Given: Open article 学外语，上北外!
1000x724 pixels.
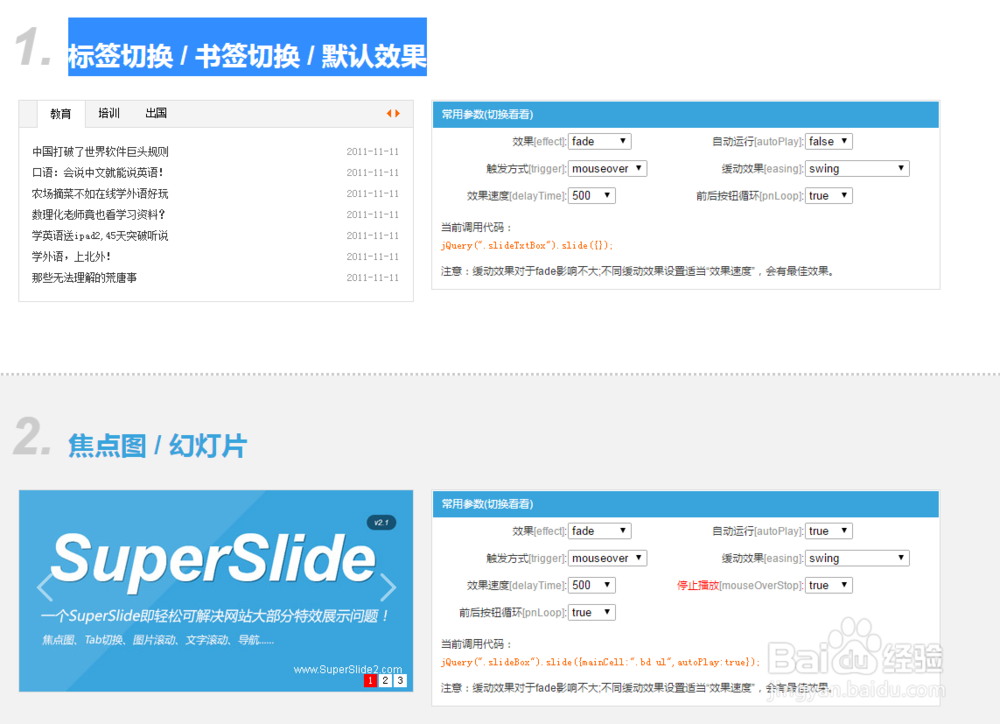Looking at the screenshot, I should (71, 256).
